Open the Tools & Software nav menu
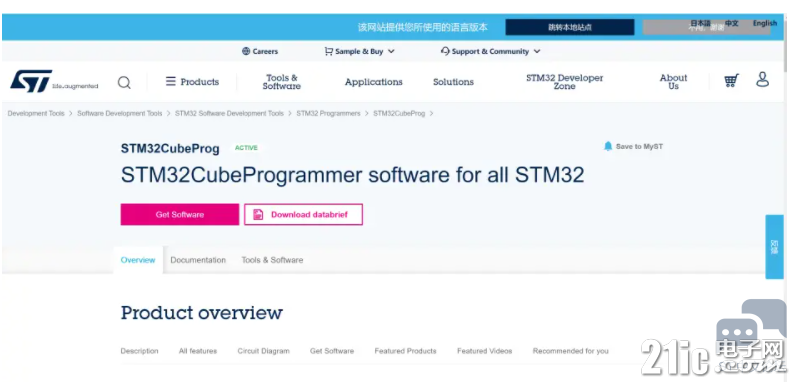 tap(281, 82)
